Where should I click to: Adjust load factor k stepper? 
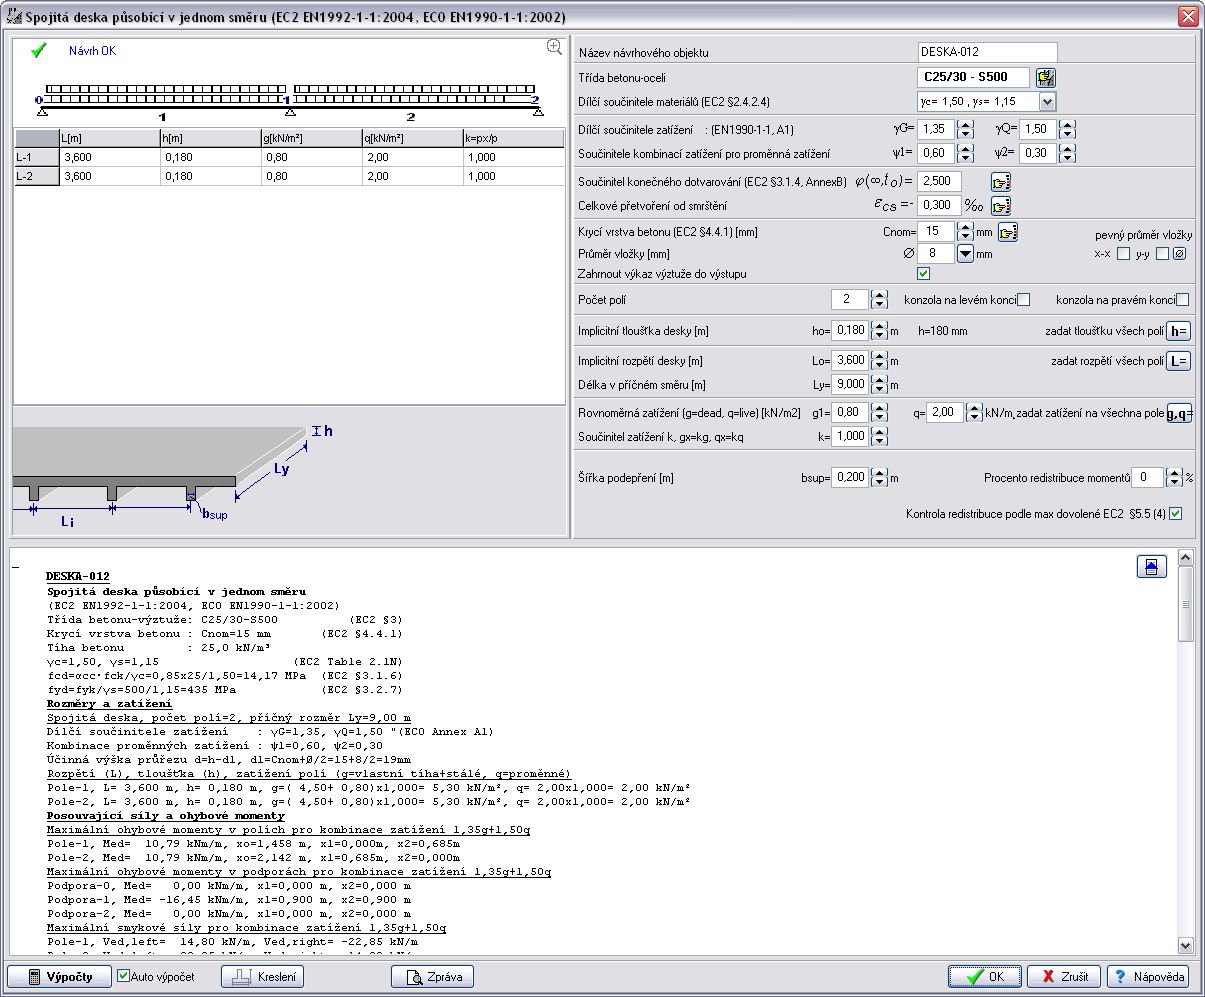click(x=879, y=436)
